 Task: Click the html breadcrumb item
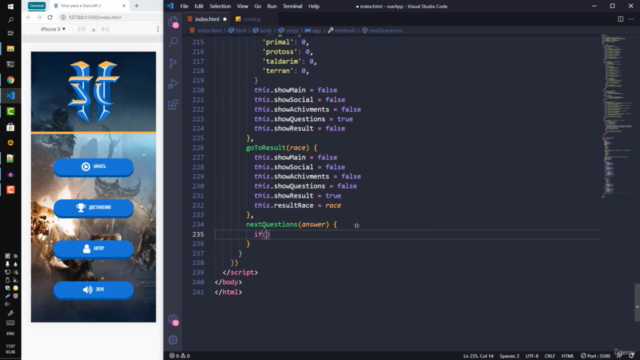(238, 30)
